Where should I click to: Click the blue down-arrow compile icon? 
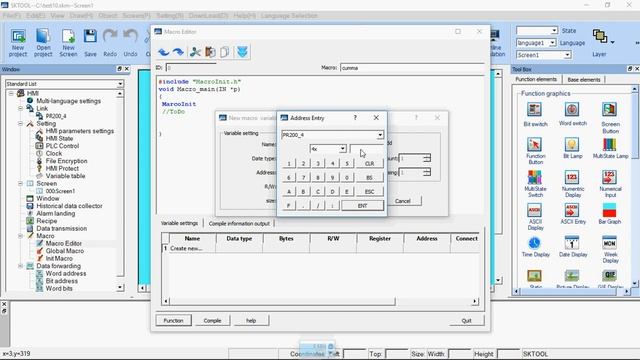[x=242, y=52]
